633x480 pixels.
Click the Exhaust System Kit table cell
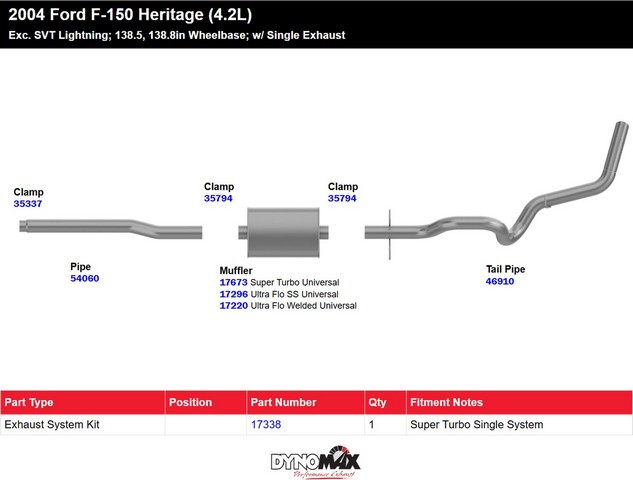tap(52, 424)
